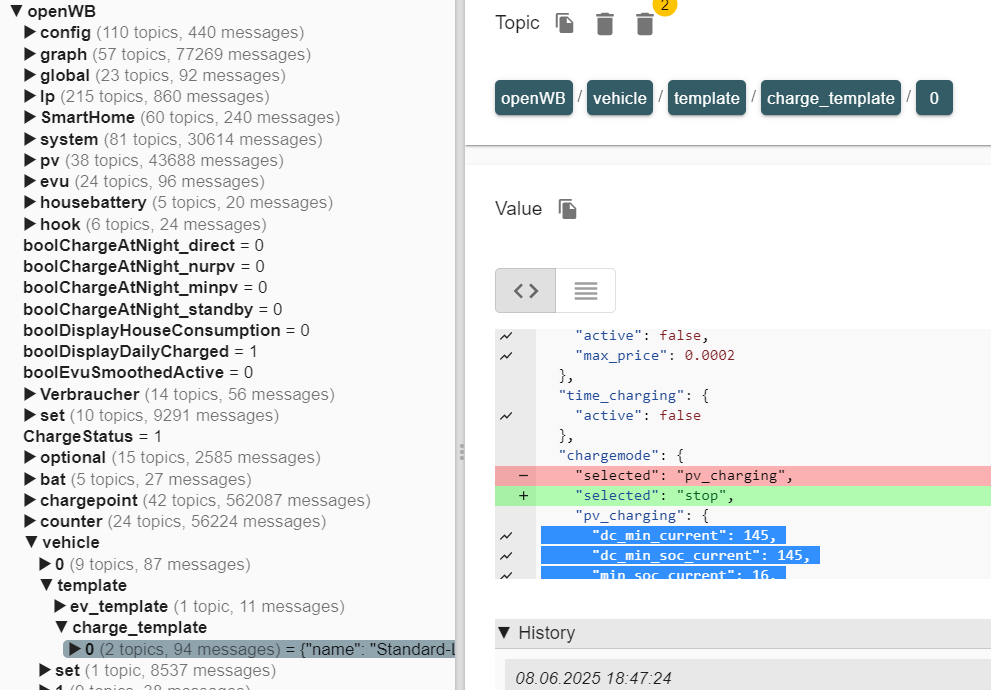The image size is (991, 690).
Task: Select the charge_template topic breadcrumb
Action: [830, 98]
